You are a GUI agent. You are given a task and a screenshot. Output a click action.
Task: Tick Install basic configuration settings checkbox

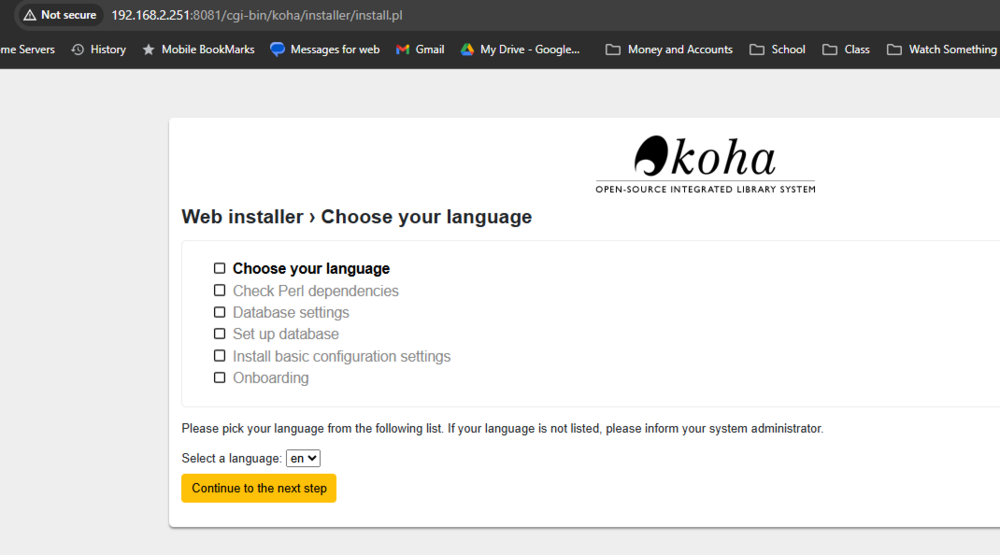pyautogui.click(x=219, y=356)
